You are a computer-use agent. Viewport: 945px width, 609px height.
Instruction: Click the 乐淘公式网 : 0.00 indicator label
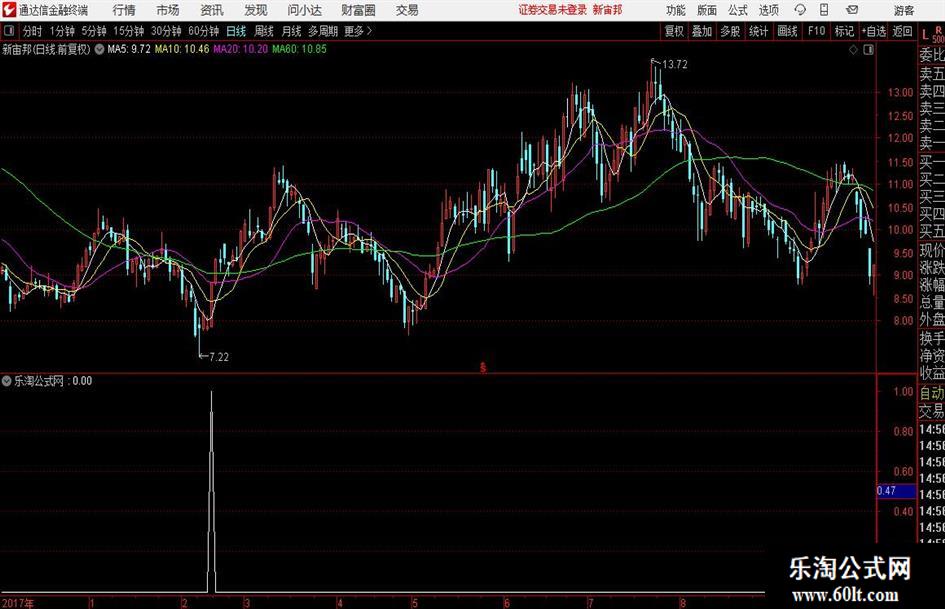[x=53, y=380]
